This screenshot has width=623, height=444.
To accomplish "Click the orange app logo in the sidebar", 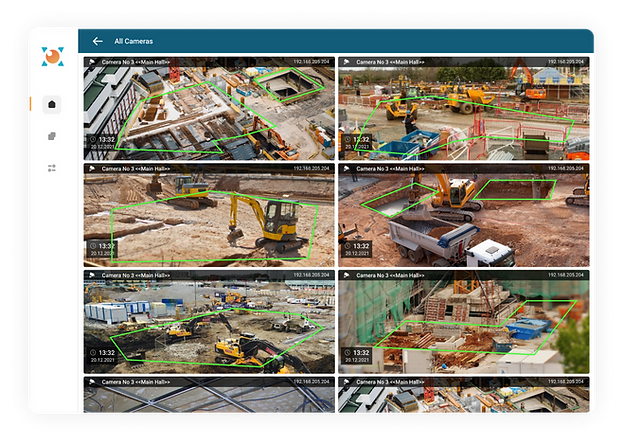I will point(52,58).
